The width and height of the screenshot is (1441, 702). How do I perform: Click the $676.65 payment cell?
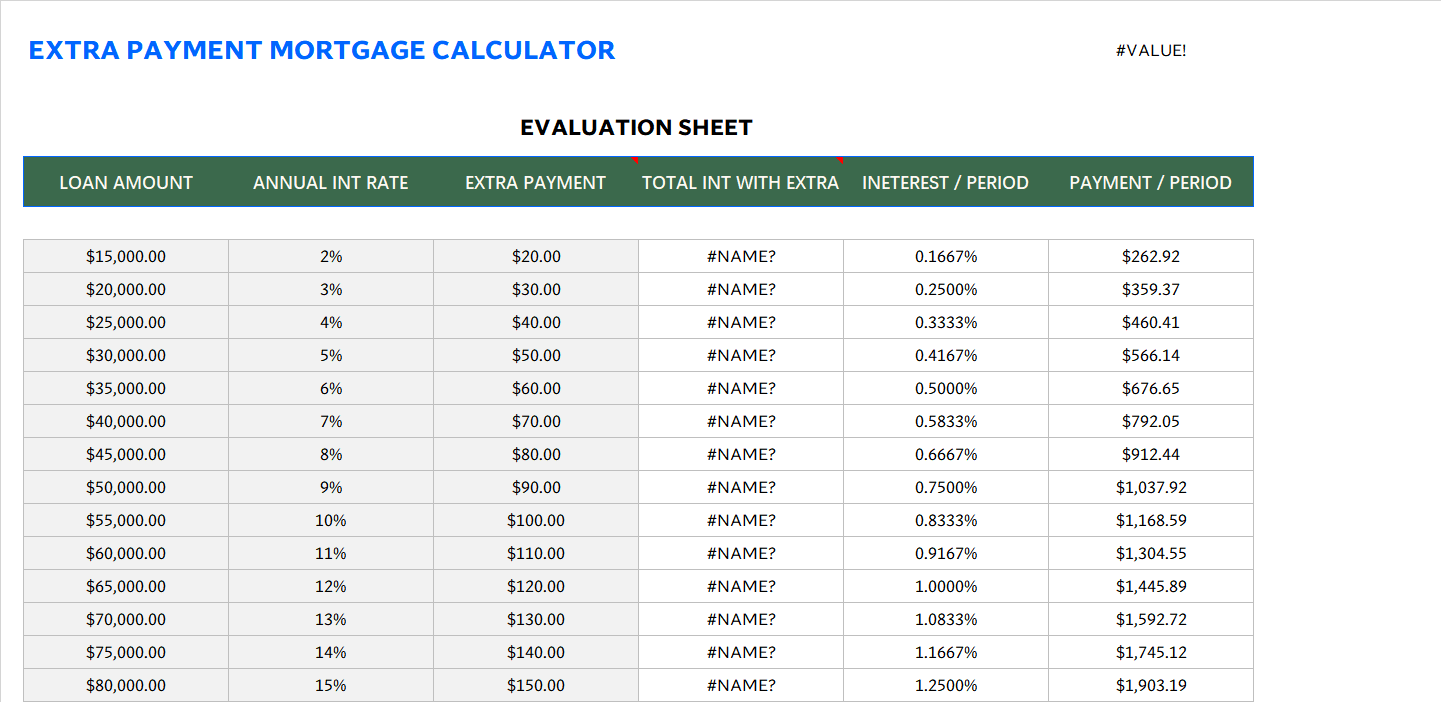point(1151,388)
